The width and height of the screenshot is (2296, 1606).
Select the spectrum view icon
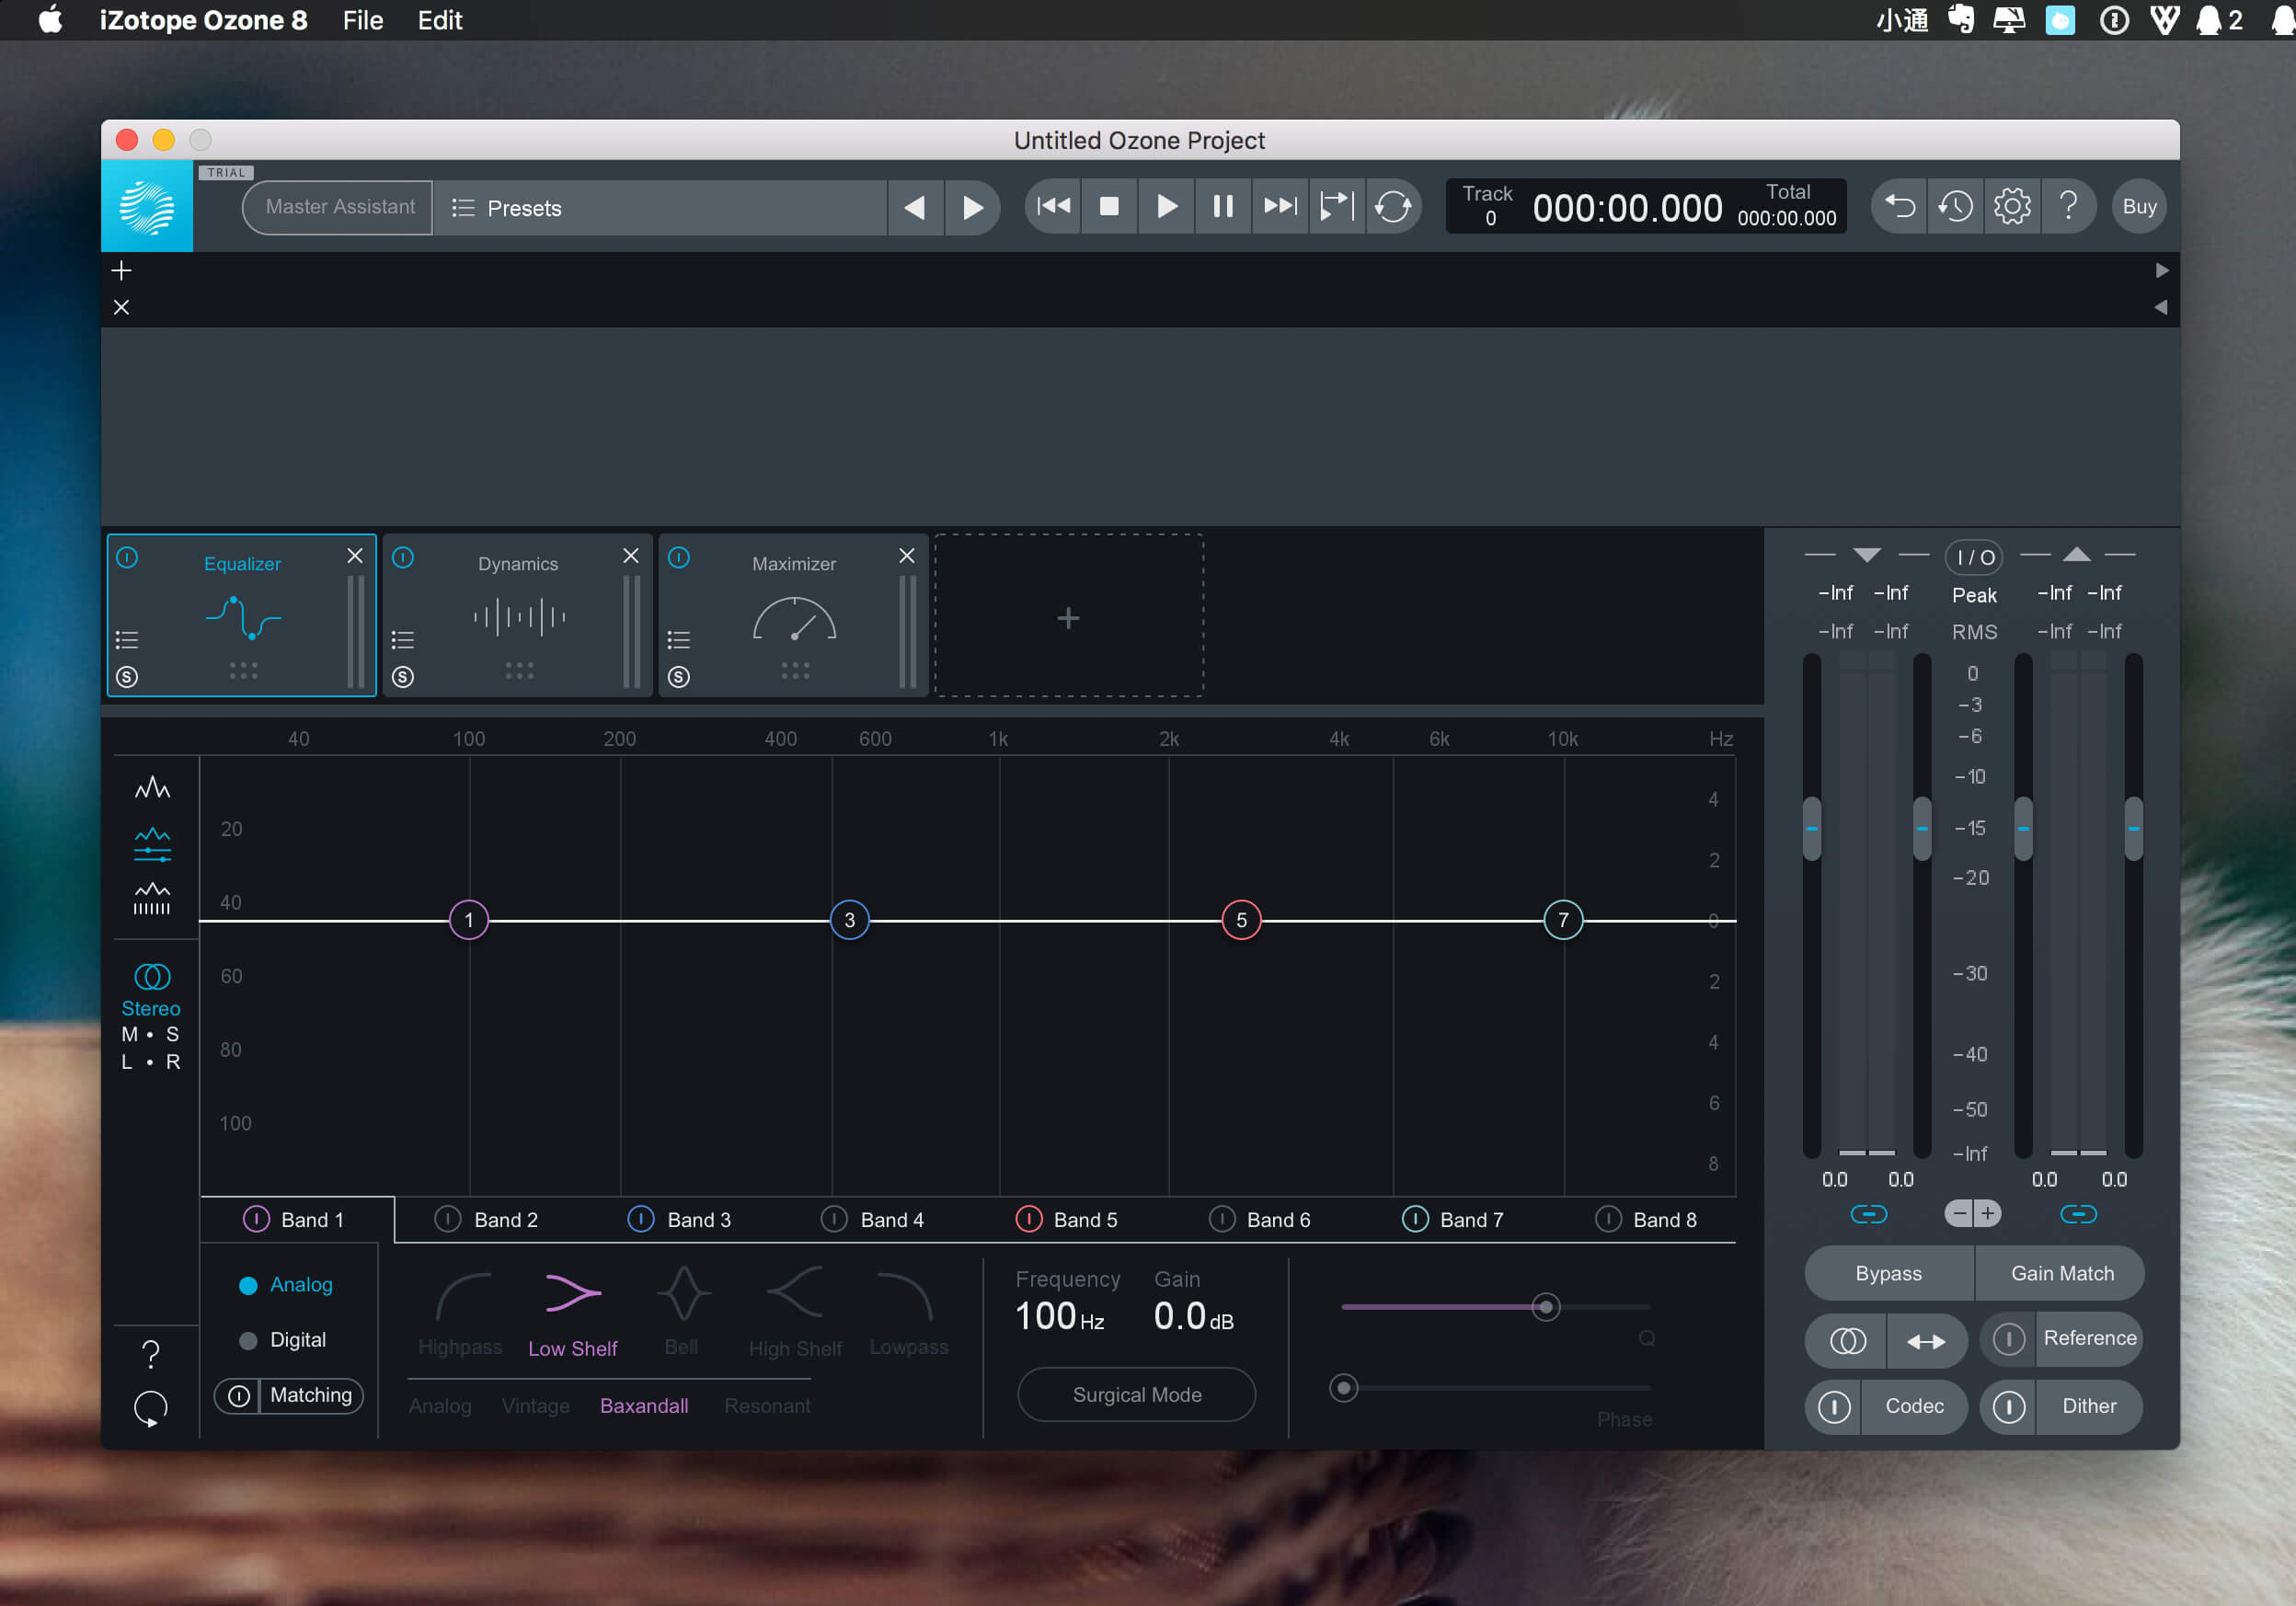(152, 788)
